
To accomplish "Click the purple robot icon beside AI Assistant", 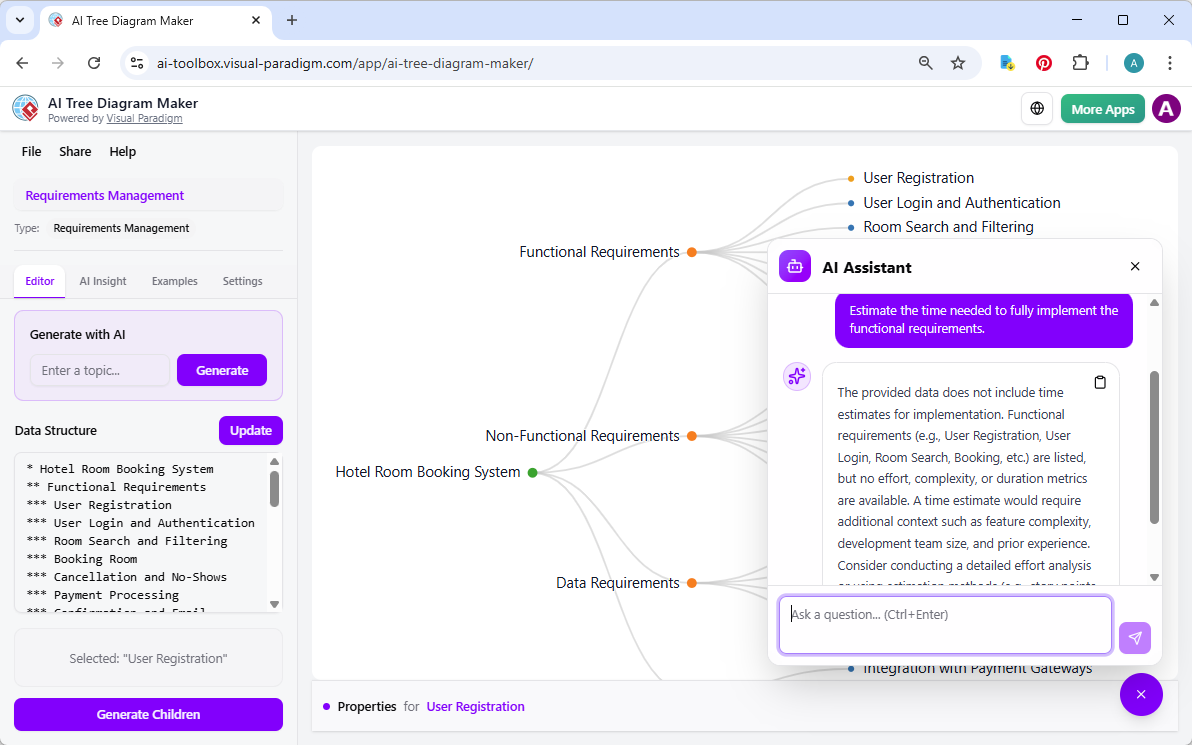I will (x=794, y=266).
